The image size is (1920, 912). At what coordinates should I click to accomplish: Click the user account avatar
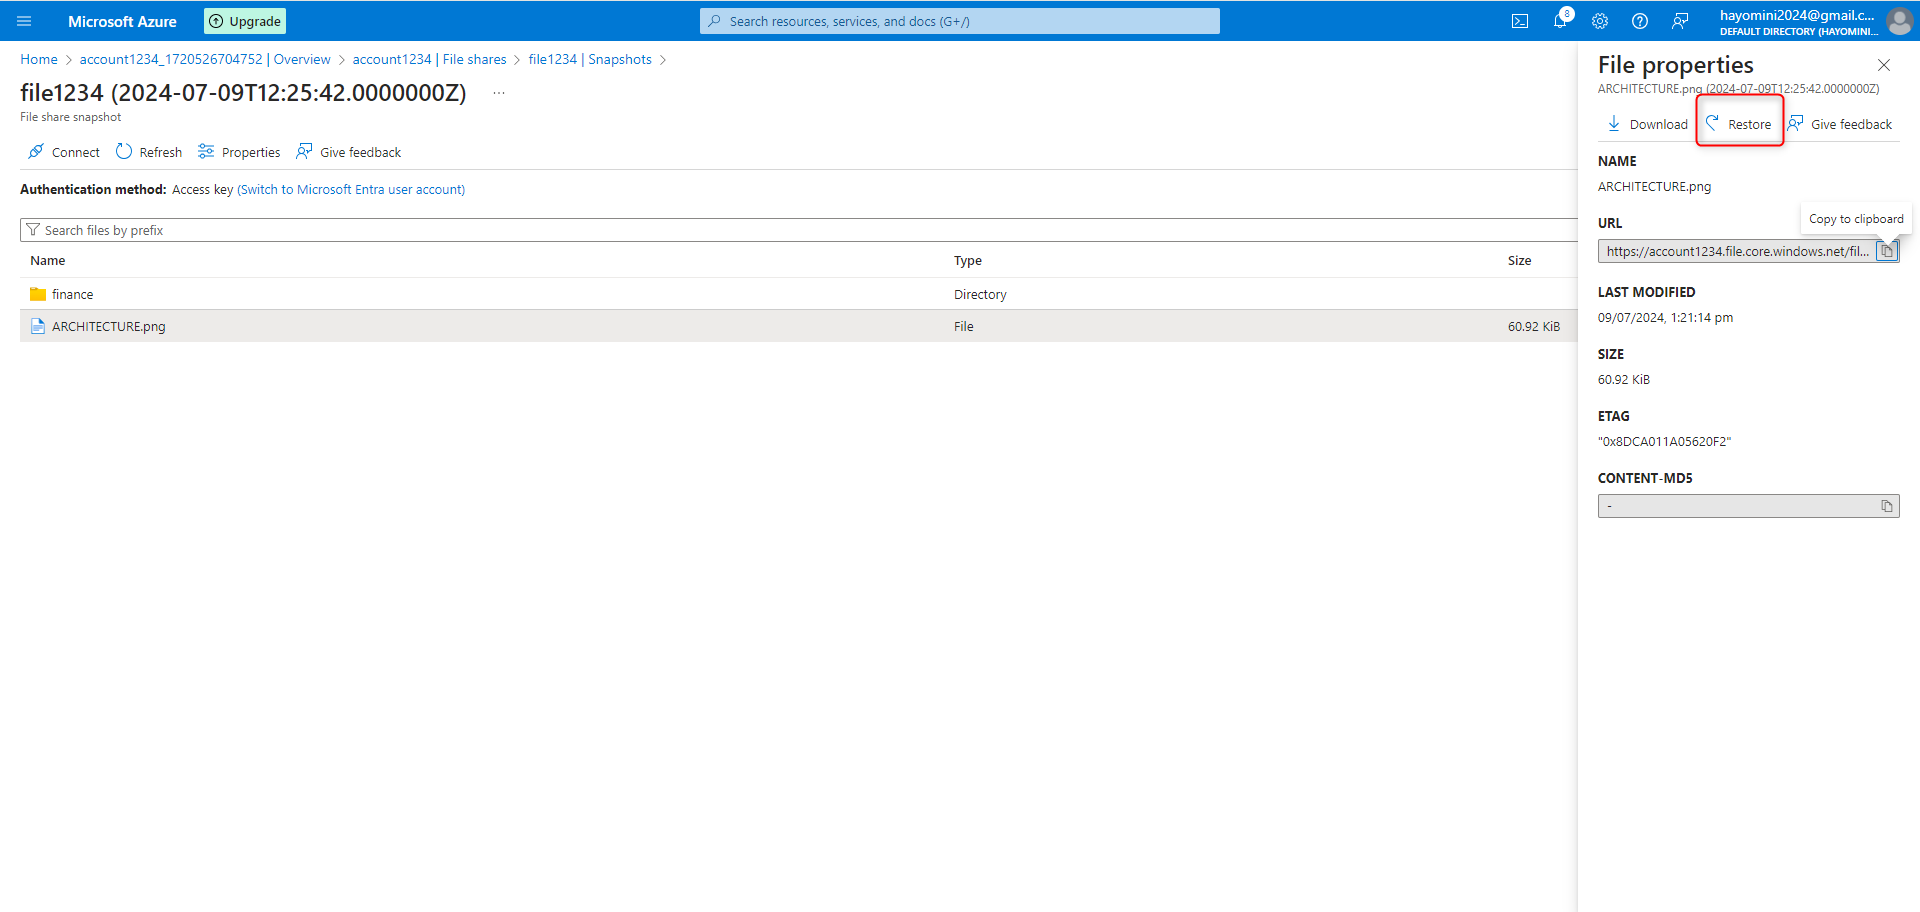1899,21
